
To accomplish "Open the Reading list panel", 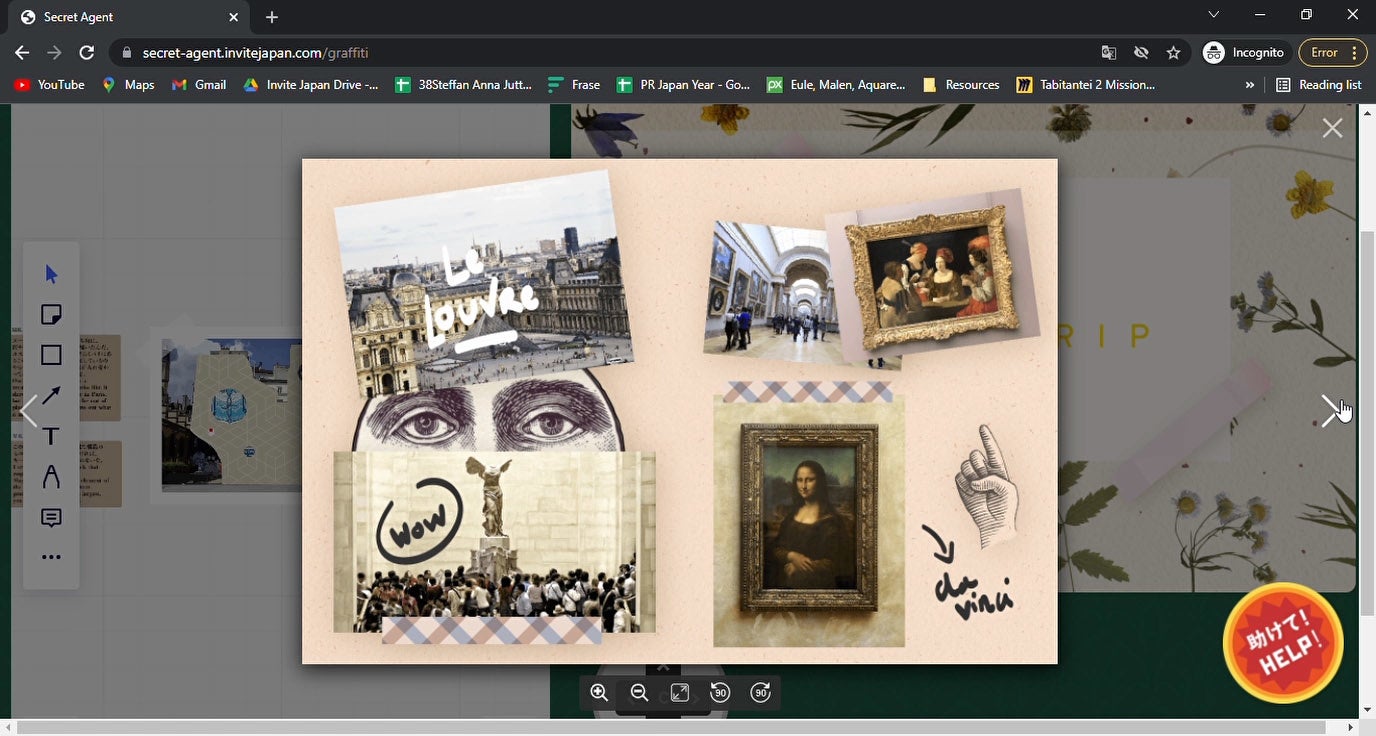I will point(1319,85).
